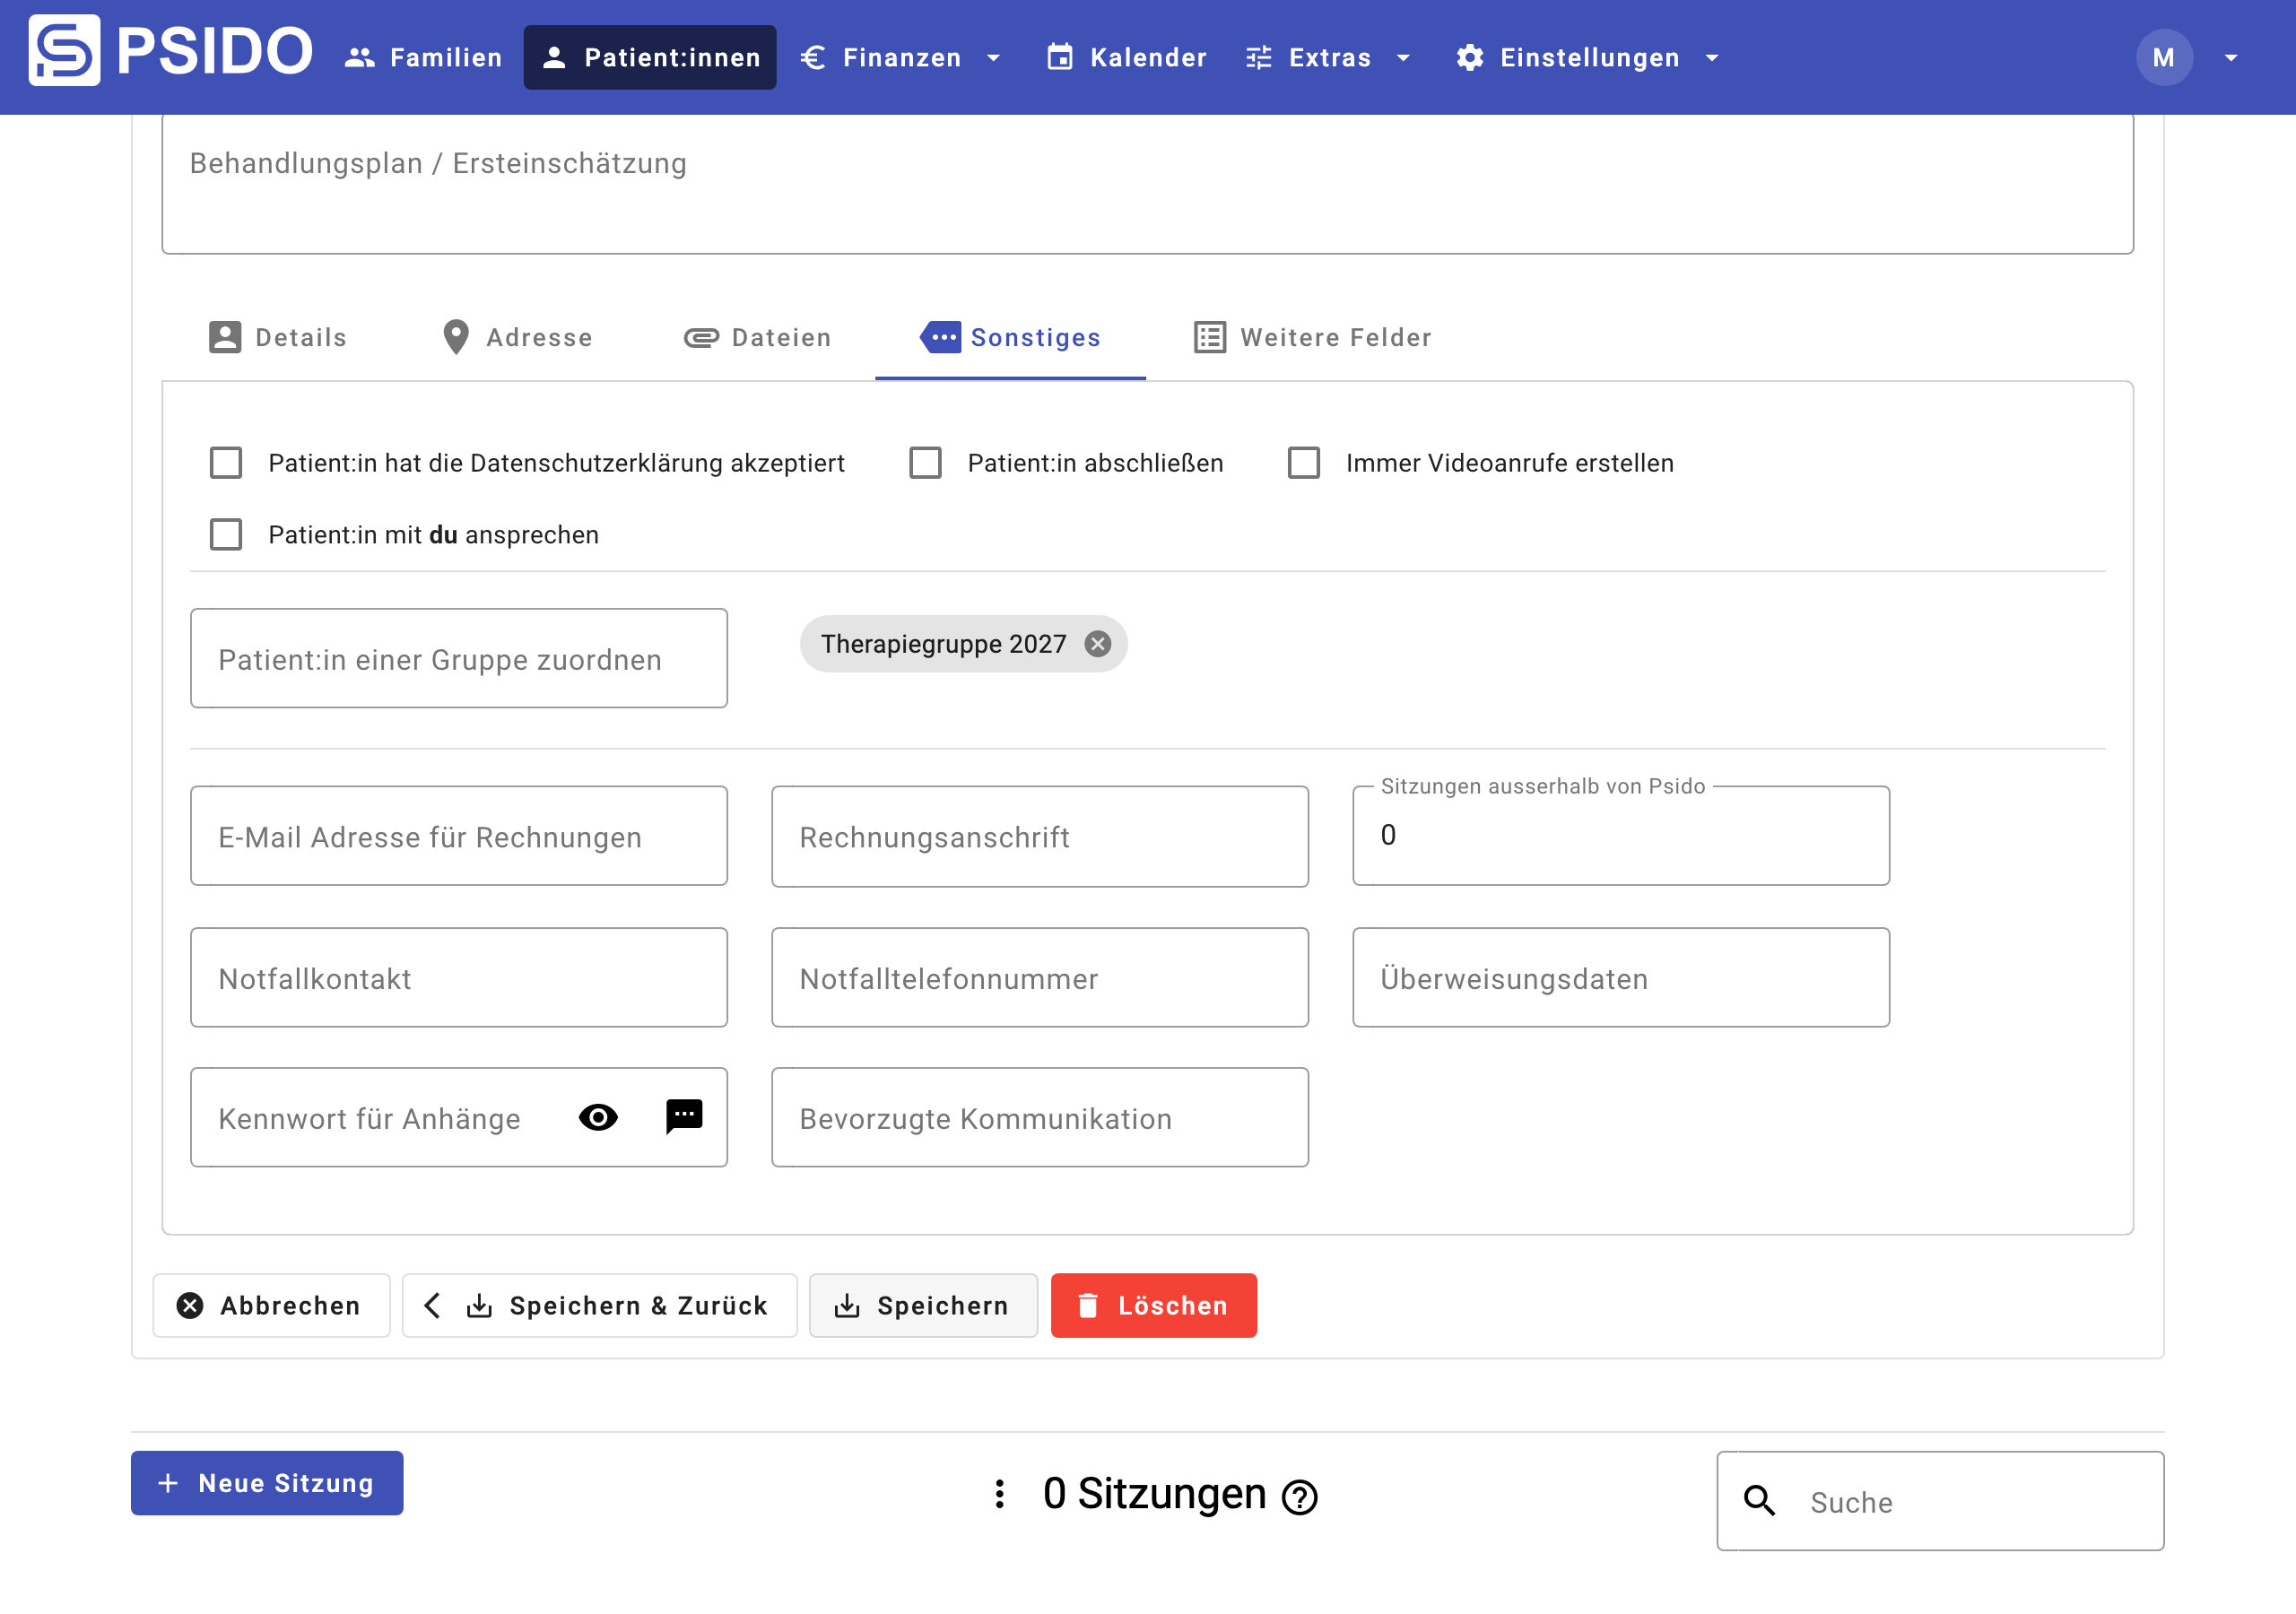Click the Speichern button
The image size is (2296, 1614).
(923, 1305)
